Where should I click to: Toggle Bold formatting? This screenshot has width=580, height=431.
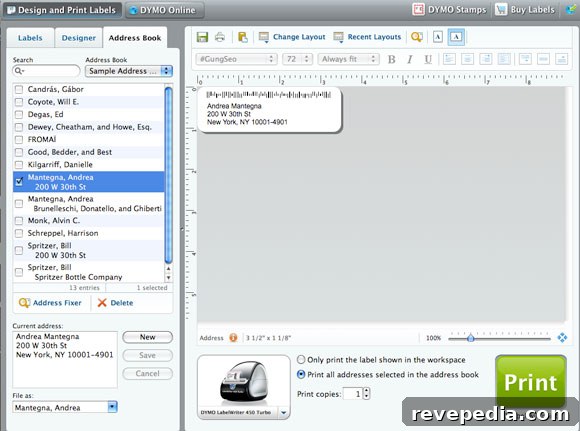click(391, 59)
